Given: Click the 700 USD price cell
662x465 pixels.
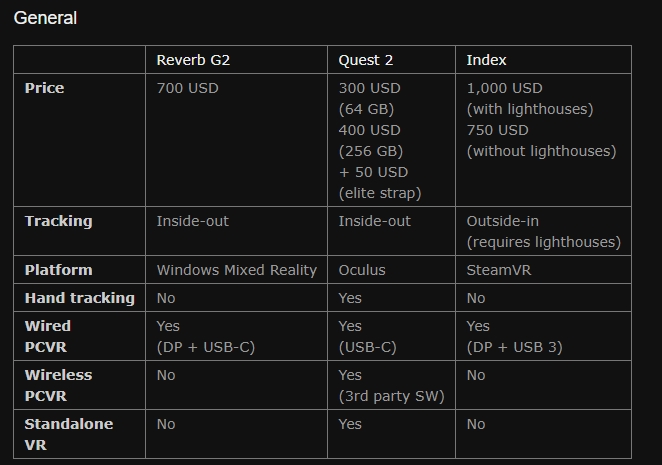Looking at the screenshot, I should 187,88.
